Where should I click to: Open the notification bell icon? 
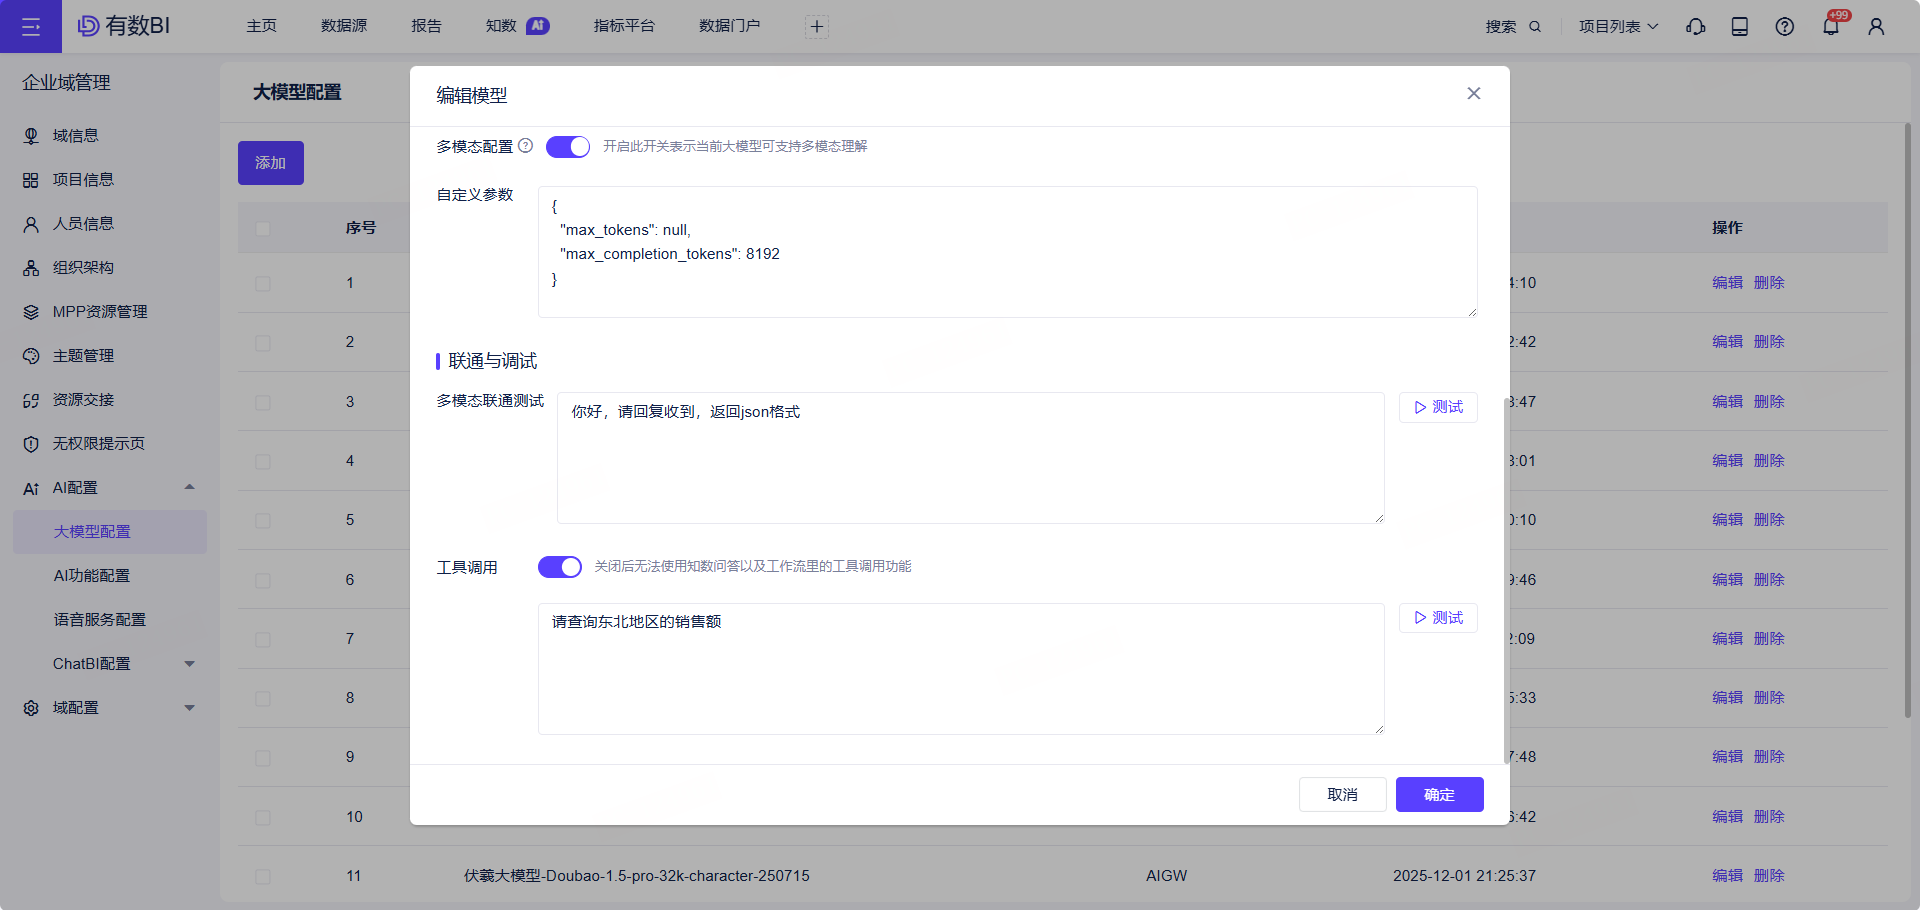click(x=1831, y=27)
